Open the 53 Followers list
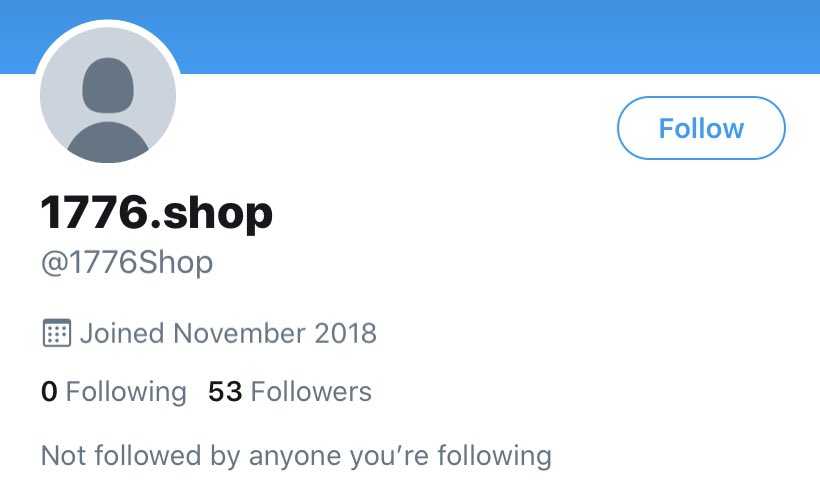820x499 pixels. (x=290, y=392)
